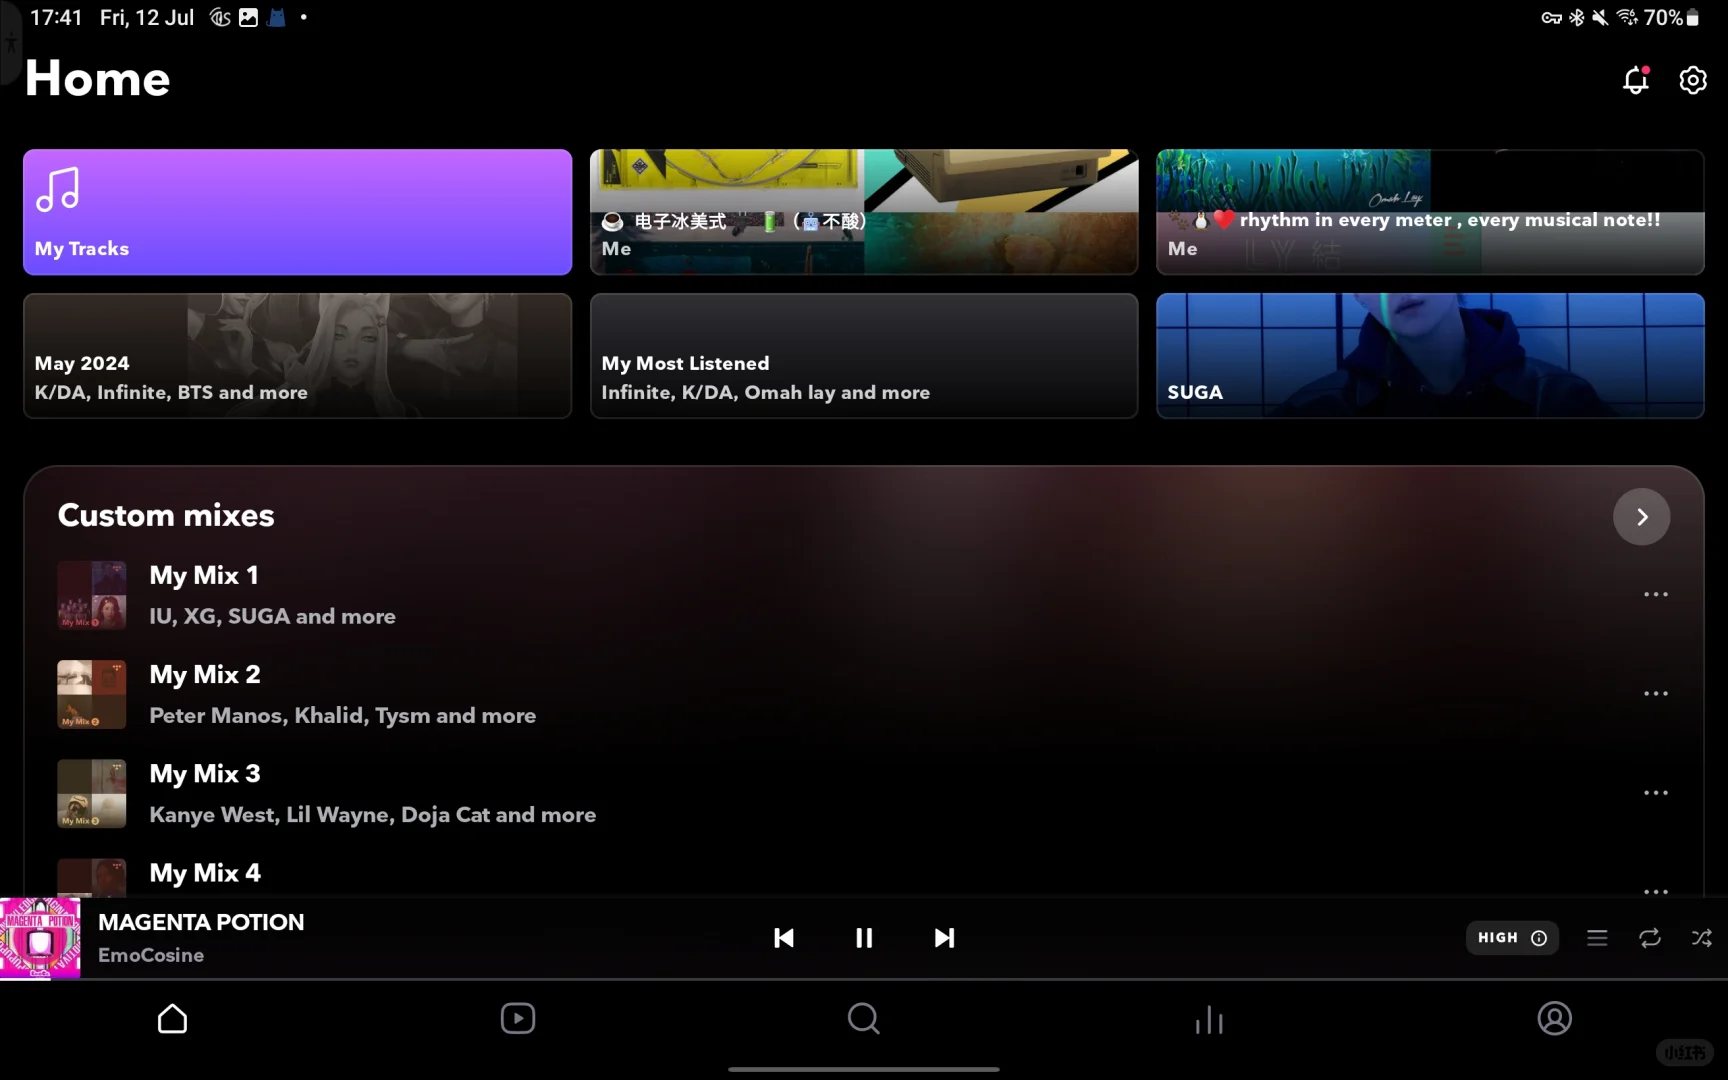Tap the Wi-Fi status icon
This screenshot has height=1080, width=1728.
click(1627, 17)
